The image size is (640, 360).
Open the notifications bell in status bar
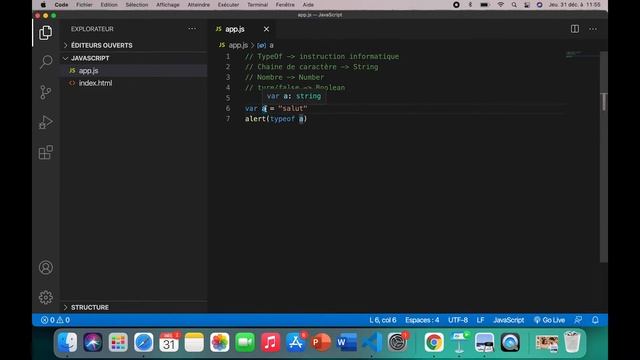click(x=595, y=320)
